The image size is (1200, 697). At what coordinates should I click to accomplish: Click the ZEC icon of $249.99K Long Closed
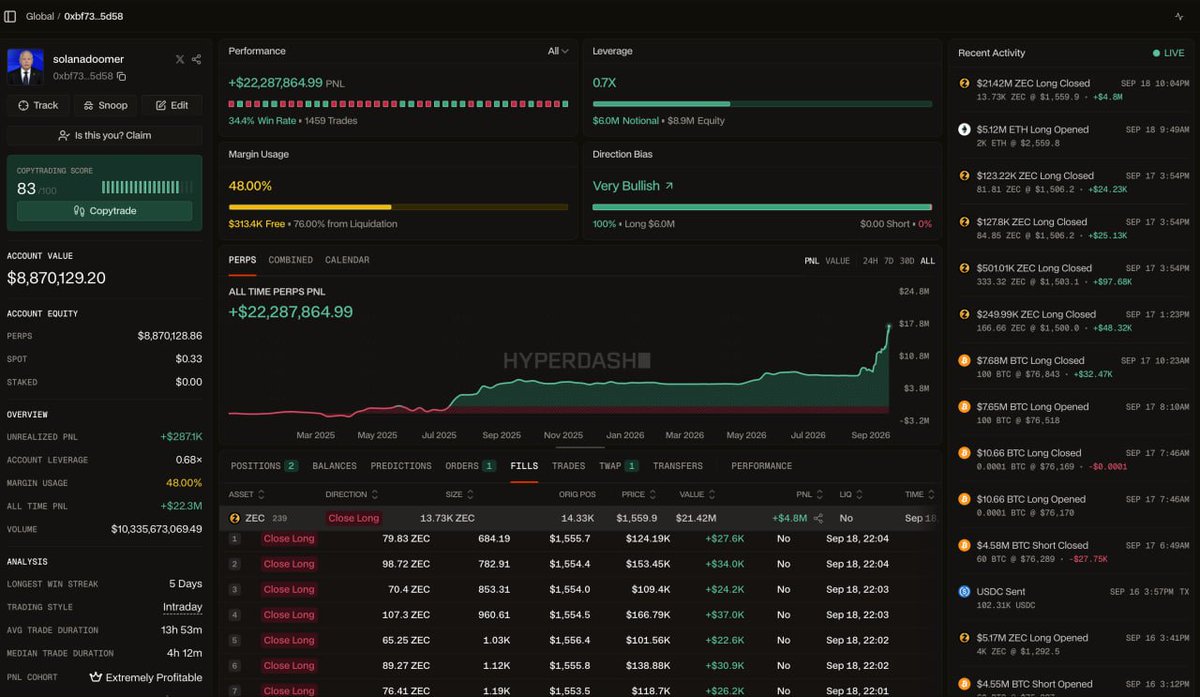coord(965,315)
